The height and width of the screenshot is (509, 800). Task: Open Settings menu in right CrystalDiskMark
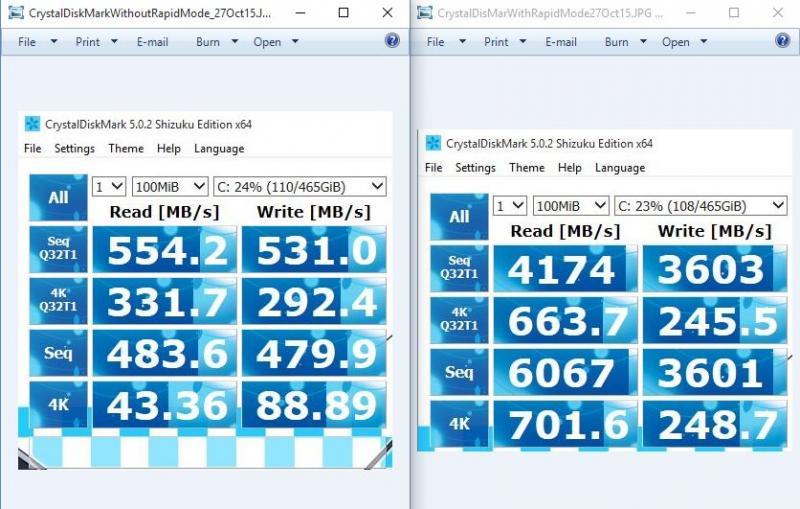coord(476,168)
